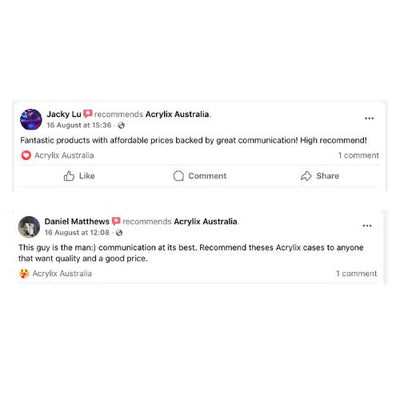Viewport: 400px width, 400px height.
Task: Click the 16 August at 12:08 timestamp
Action: (x=77, y=233)
